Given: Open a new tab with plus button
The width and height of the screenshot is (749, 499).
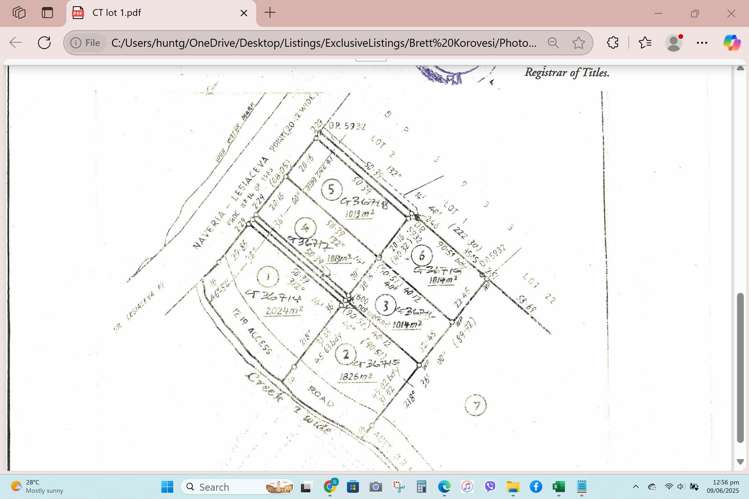Looking at the screenshot, I should pos(270,12).
